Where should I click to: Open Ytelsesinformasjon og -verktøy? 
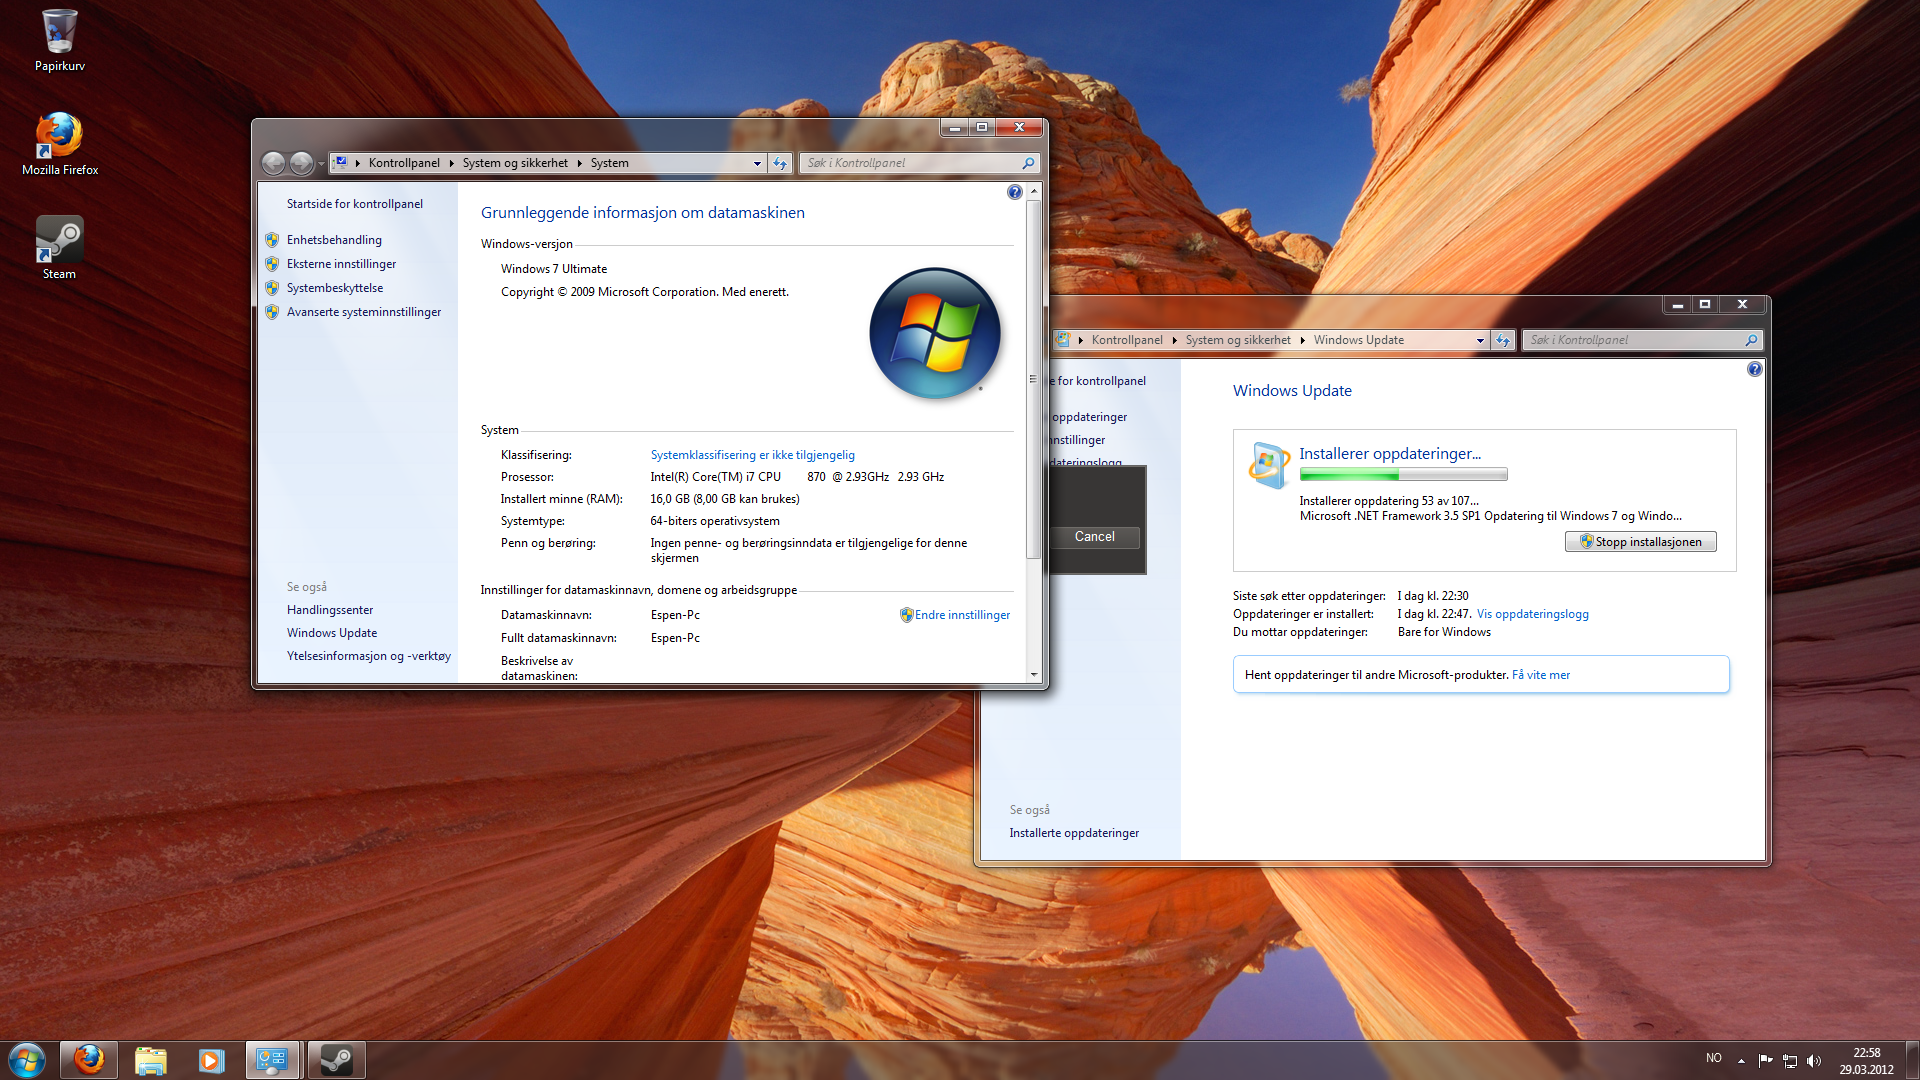369,656
